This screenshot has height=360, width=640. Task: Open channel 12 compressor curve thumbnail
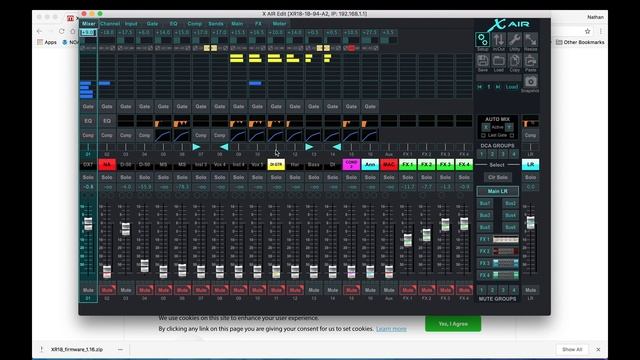(x=294, y=135)
